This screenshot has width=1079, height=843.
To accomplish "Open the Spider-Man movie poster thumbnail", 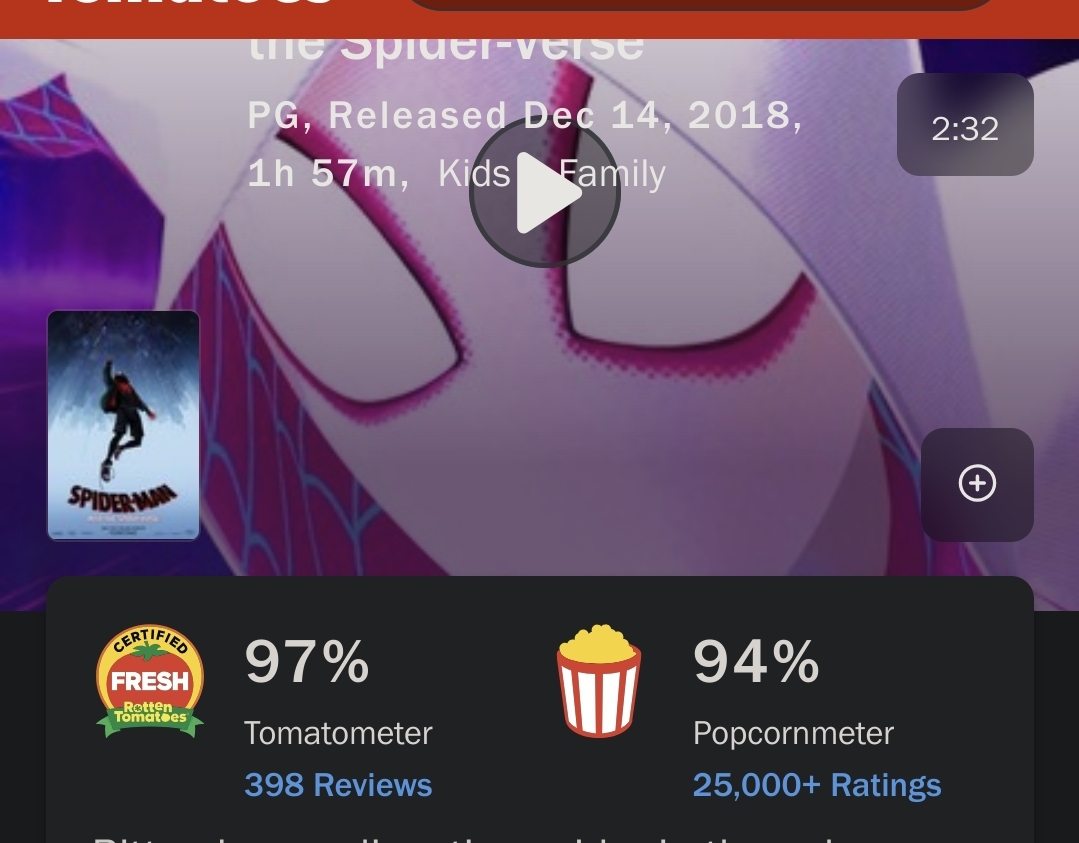I will (123, 425).
